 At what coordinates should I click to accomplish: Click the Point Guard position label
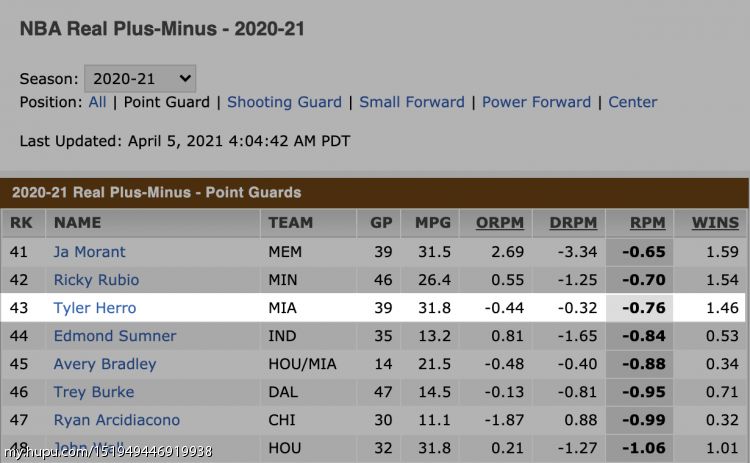pos(166,102)
